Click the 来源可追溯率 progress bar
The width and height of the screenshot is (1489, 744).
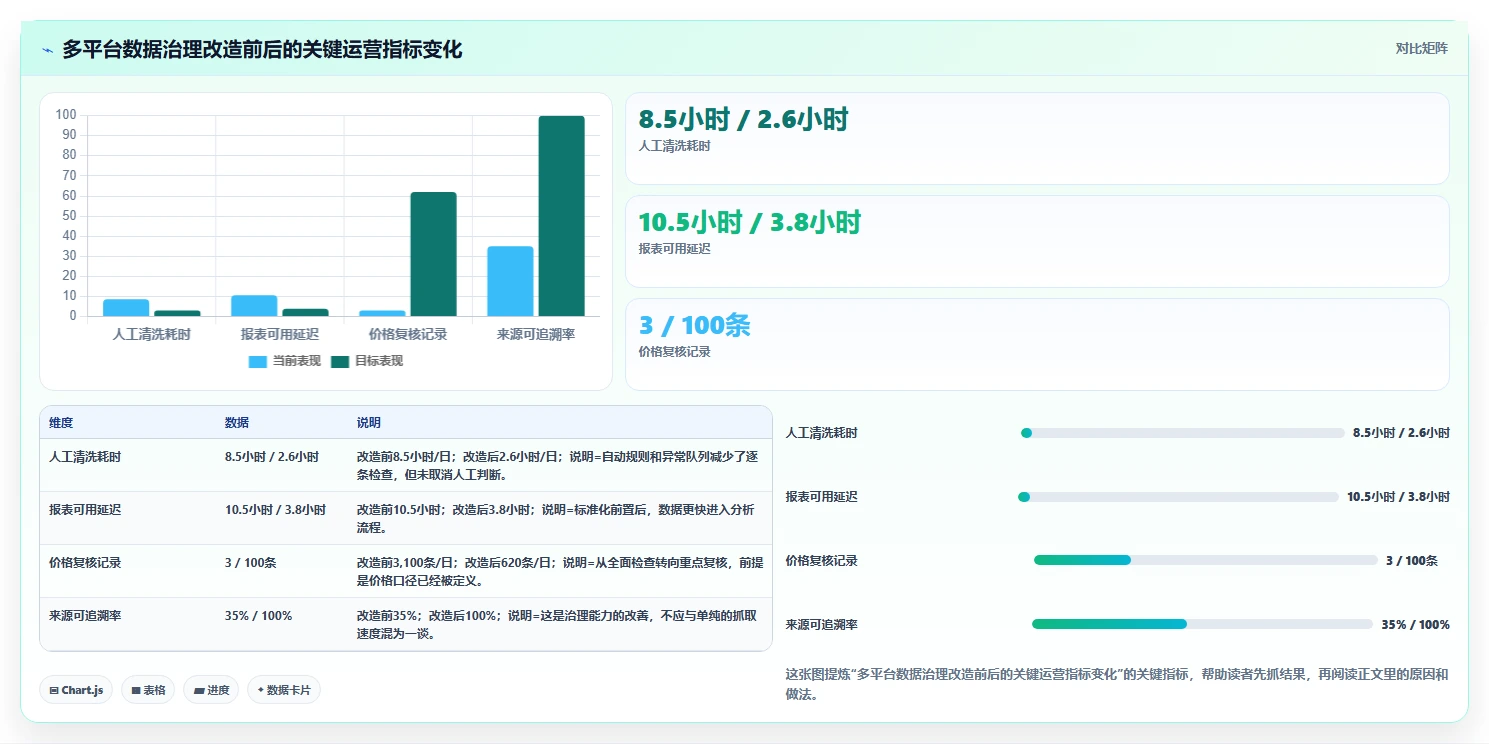click(x=1202, y=624)
